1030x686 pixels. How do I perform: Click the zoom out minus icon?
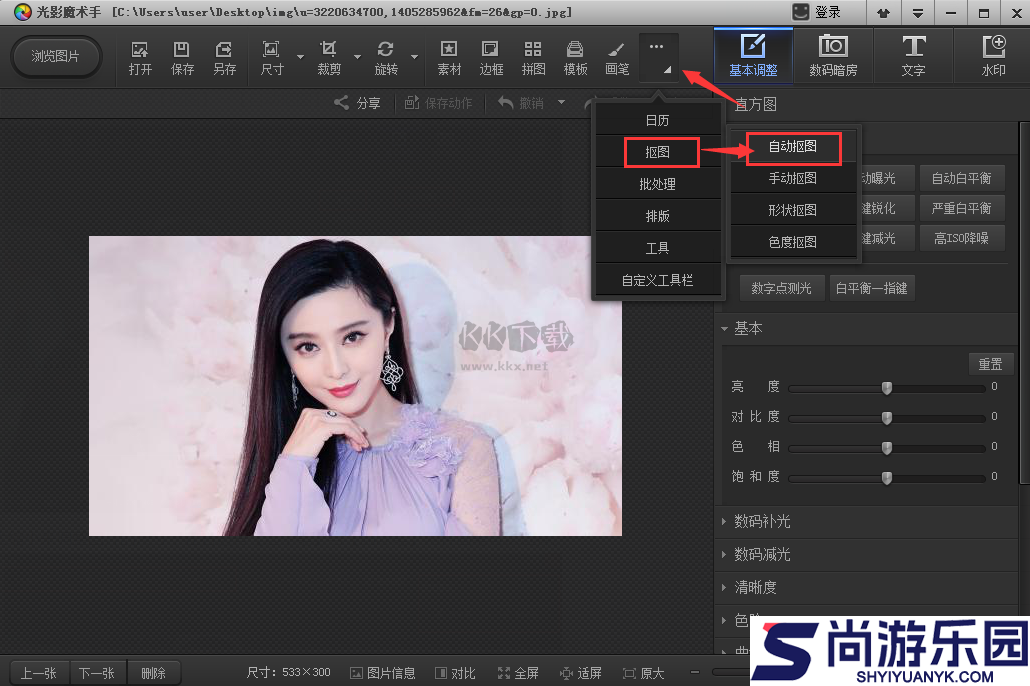(695, 672)
